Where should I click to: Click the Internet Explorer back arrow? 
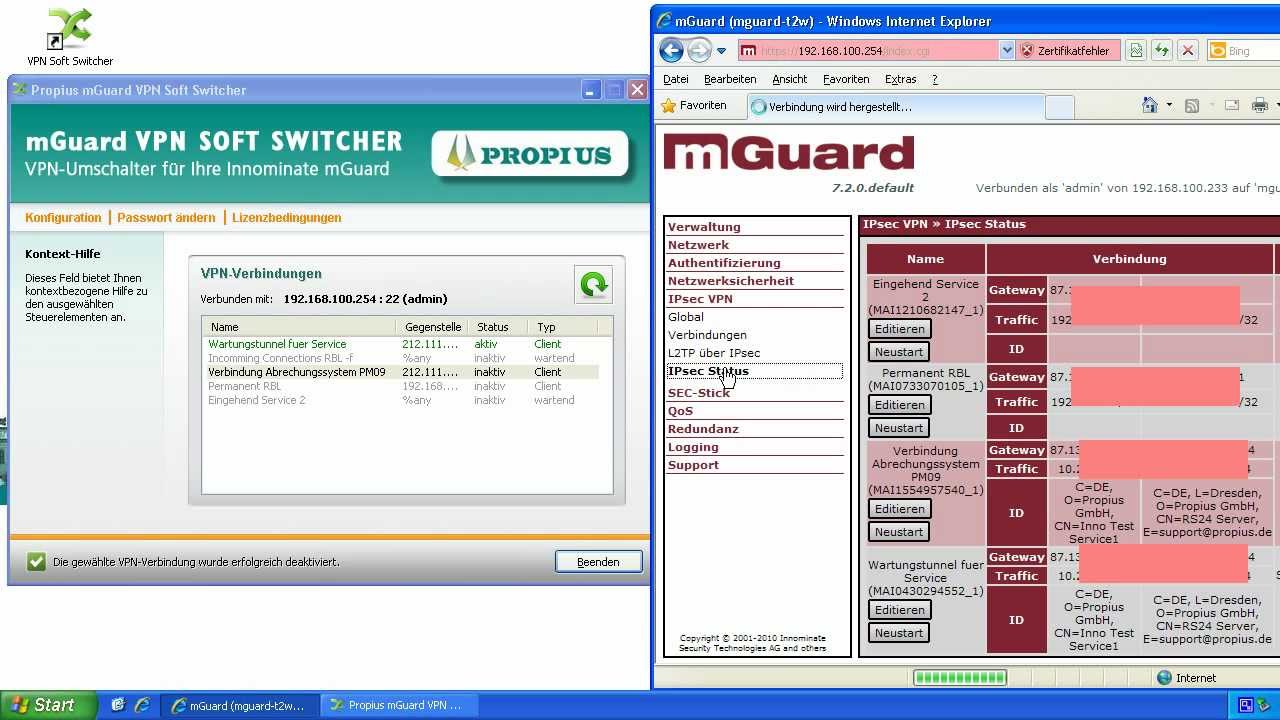pos(672,50)
